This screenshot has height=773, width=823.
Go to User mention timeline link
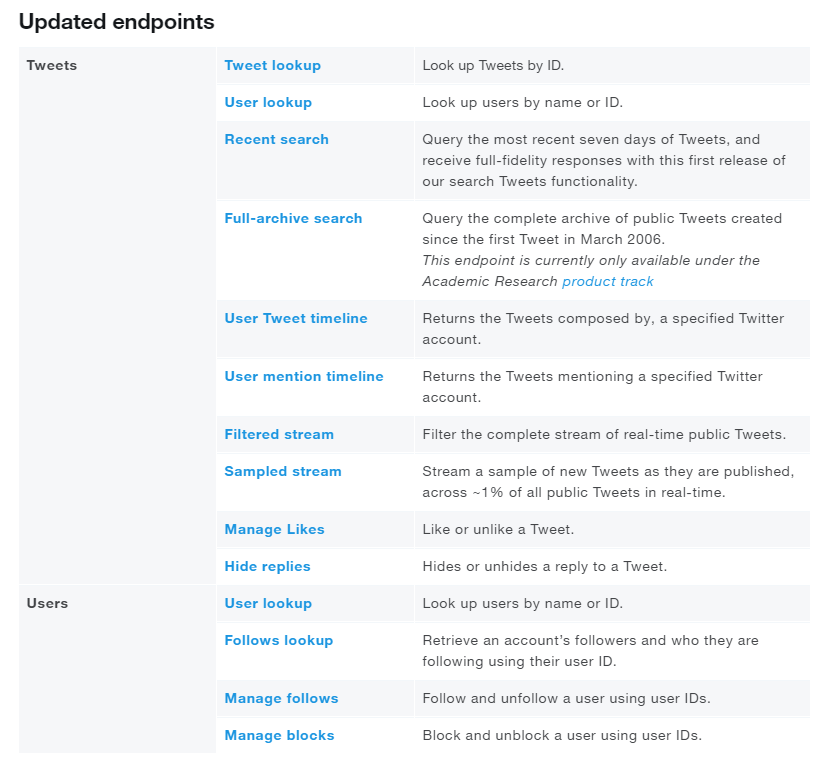(304, 377)
